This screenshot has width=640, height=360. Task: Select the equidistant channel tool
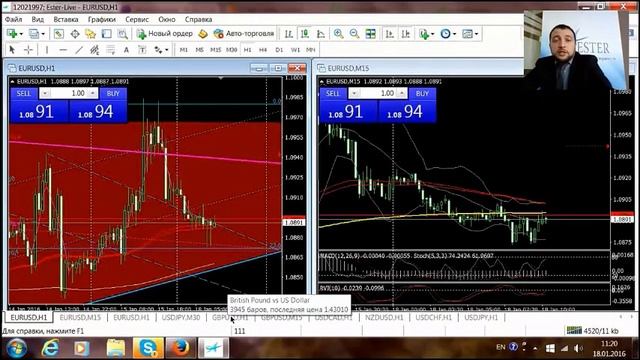click(95, 50)
